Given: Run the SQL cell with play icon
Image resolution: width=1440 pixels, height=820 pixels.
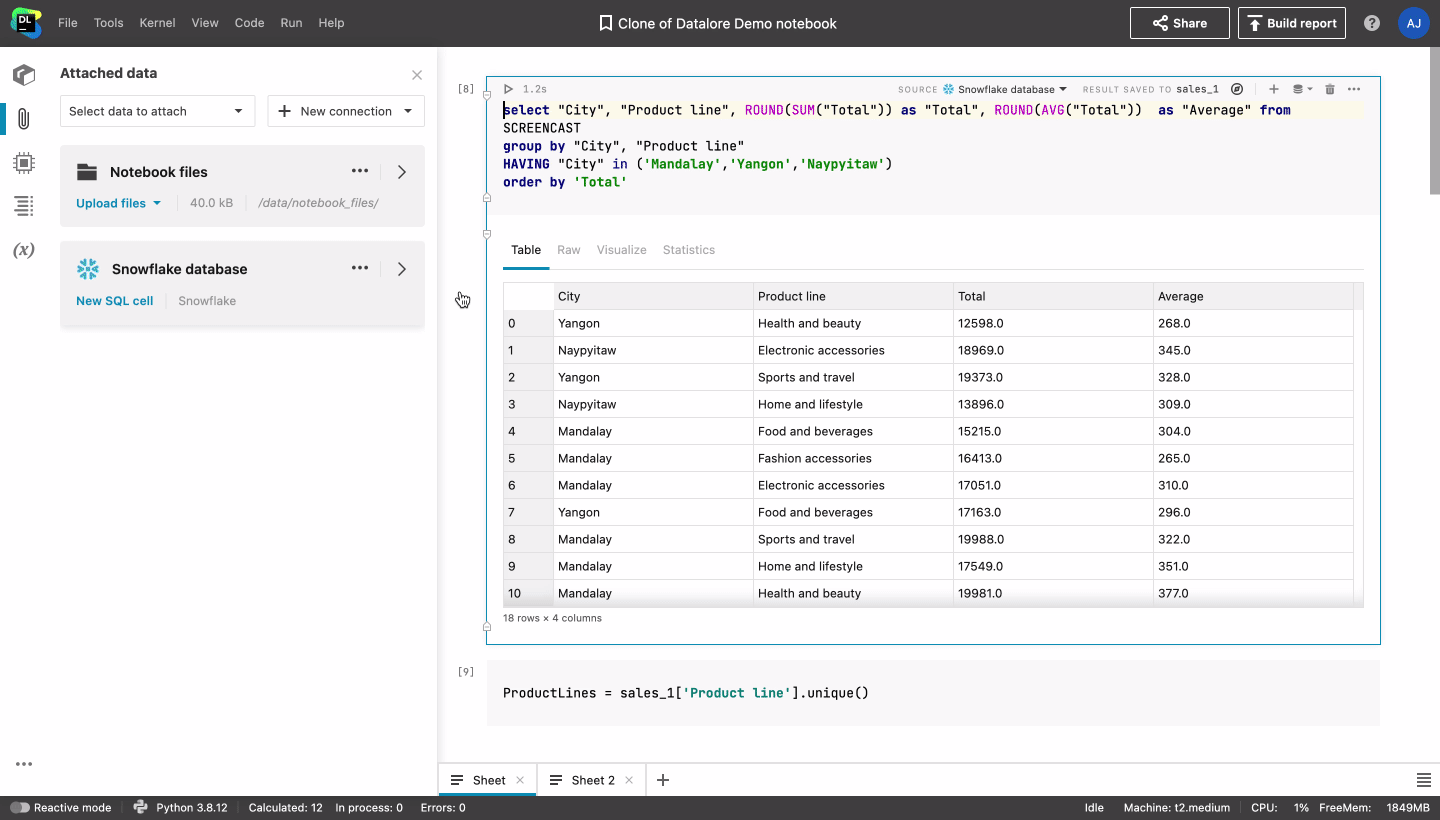Looking at the screenshot, I should coord(508,89).
